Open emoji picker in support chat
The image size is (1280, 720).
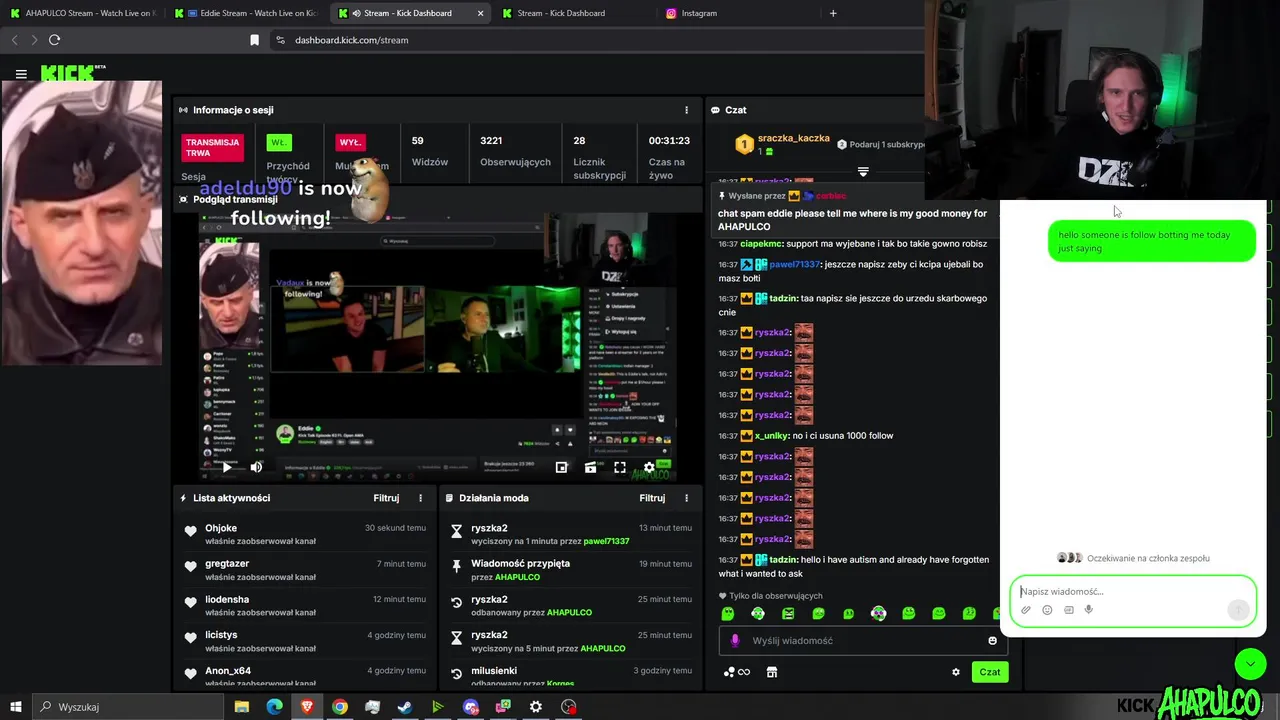click(1047, 610)
